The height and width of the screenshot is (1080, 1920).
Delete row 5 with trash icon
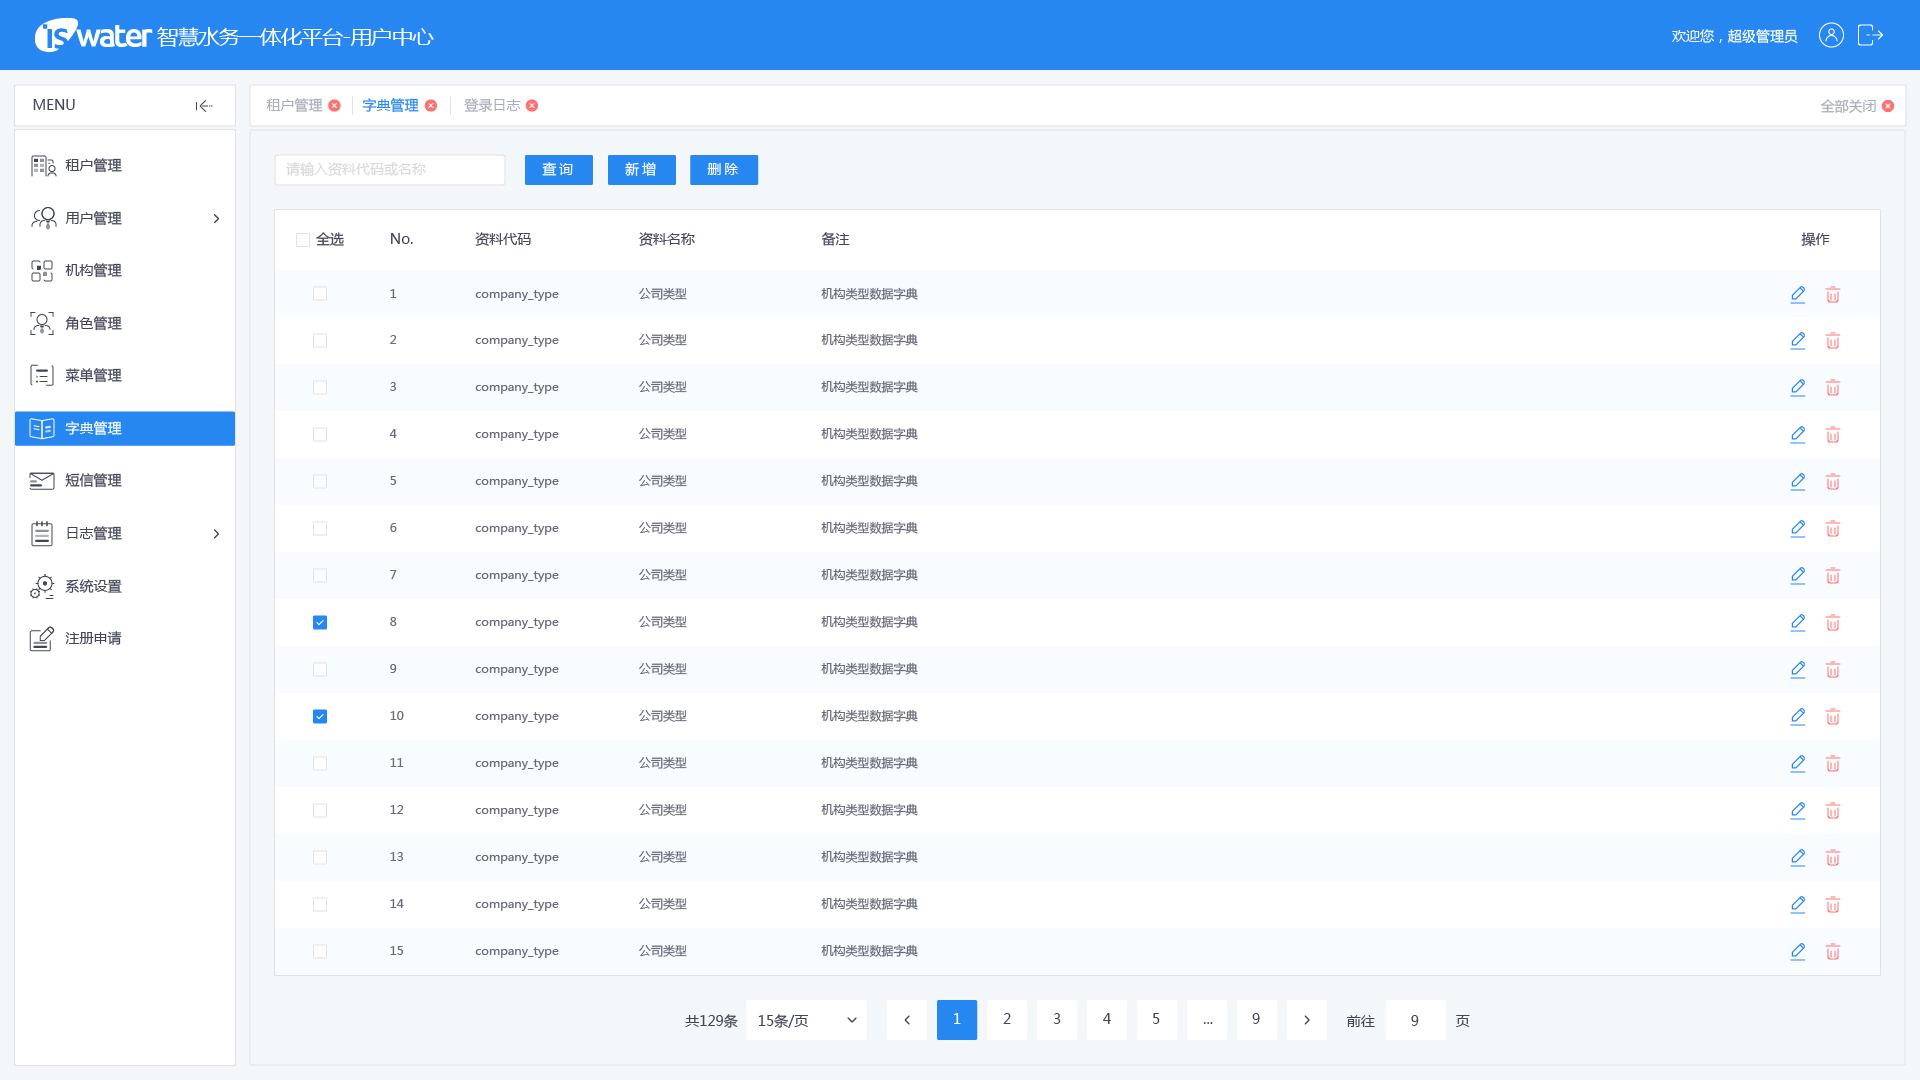coord(1833,482)
